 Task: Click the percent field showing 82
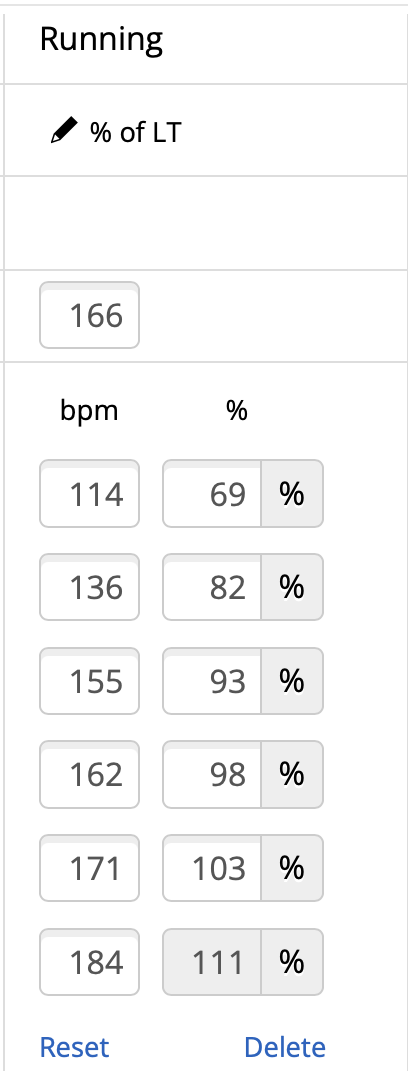(212, 587)
